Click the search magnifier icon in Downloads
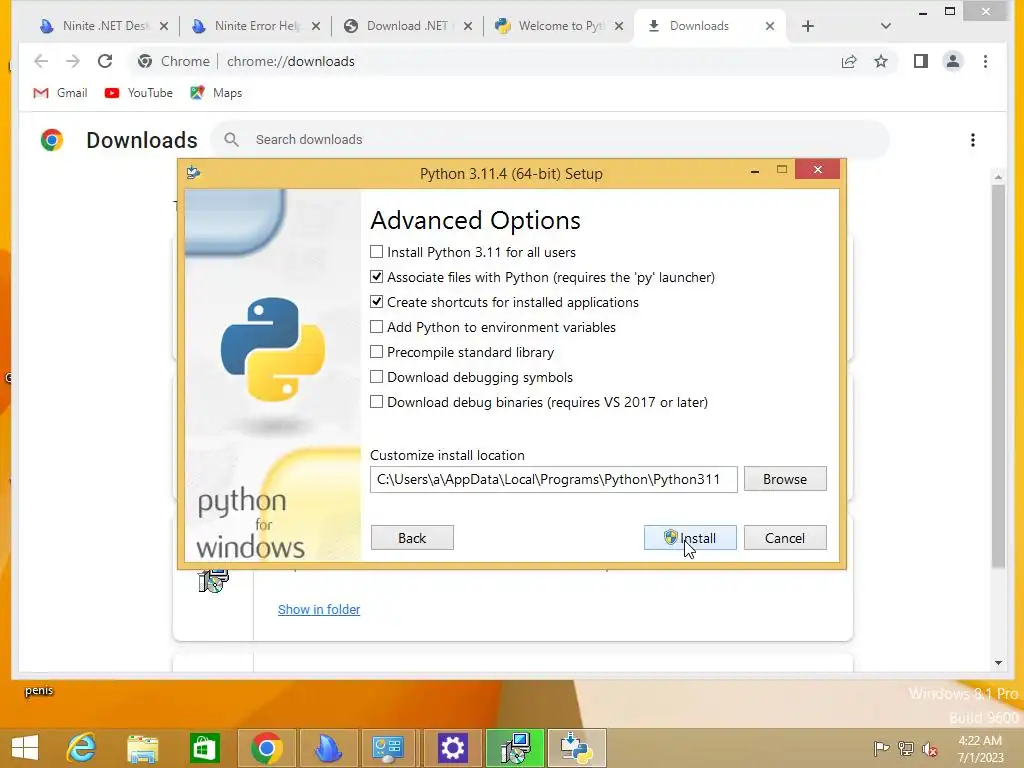 pos(231,139)
